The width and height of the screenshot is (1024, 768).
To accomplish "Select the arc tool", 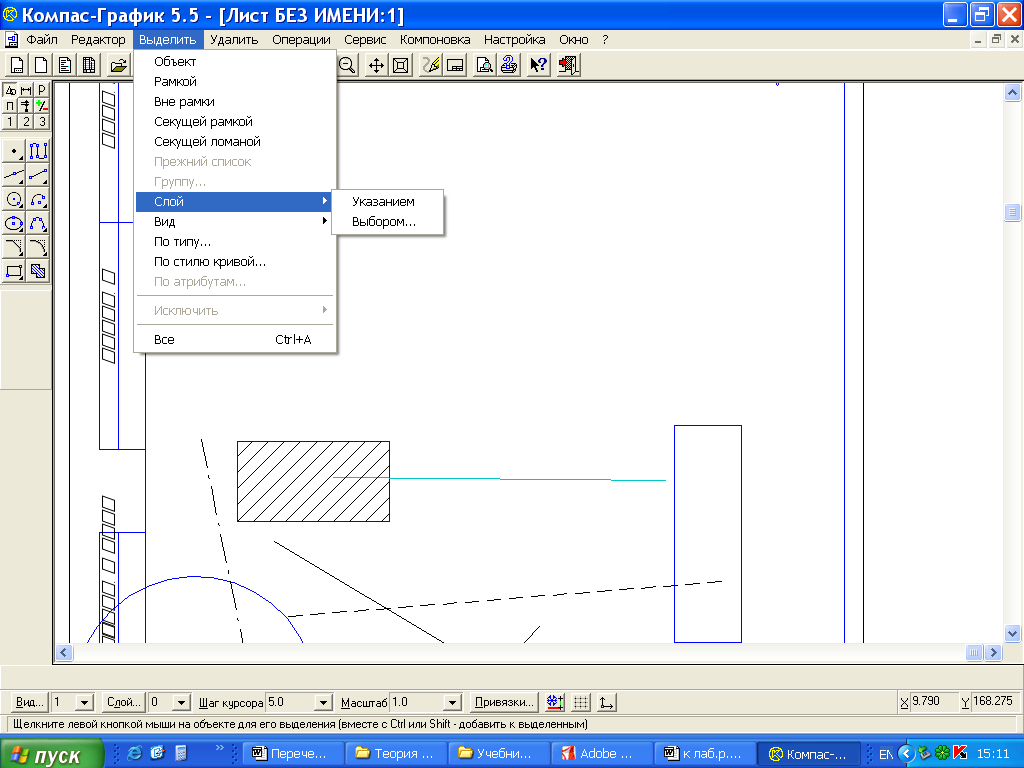I will pos(38,199).
